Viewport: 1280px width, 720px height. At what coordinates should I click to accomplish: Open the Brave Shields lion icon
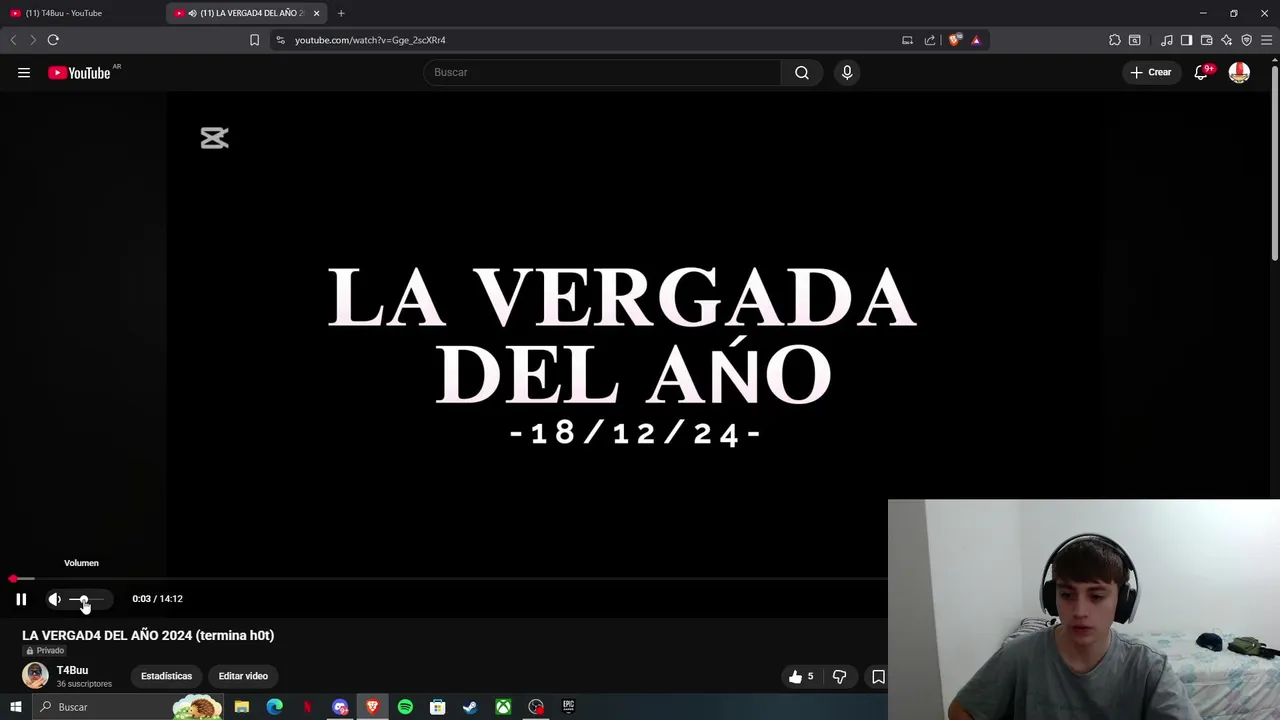(x=955, y=40)
